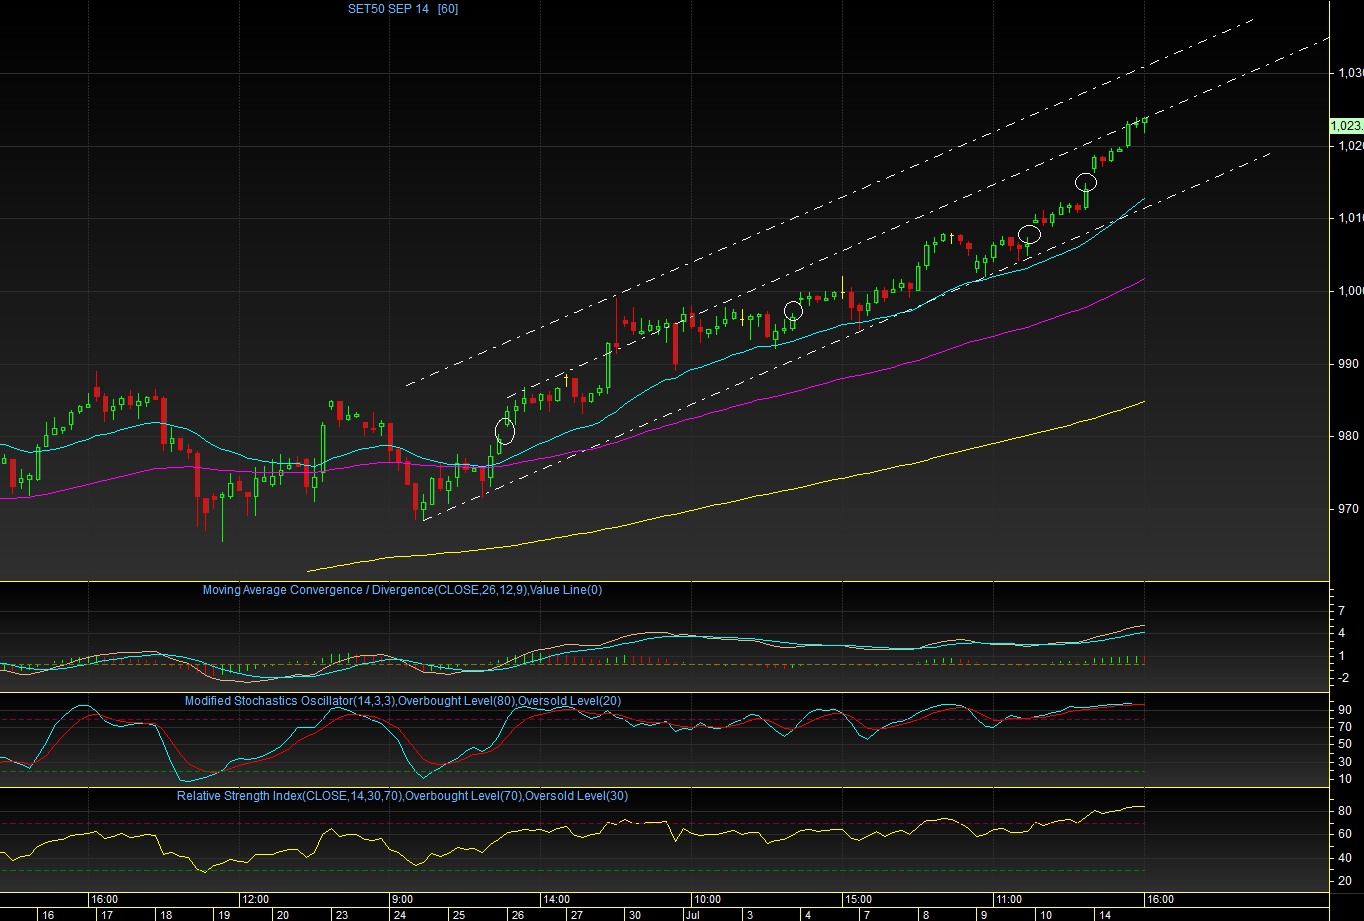The image size is (1364, 921).
Task: Click the 14:00 time axis label
Action: click(556, 899)
